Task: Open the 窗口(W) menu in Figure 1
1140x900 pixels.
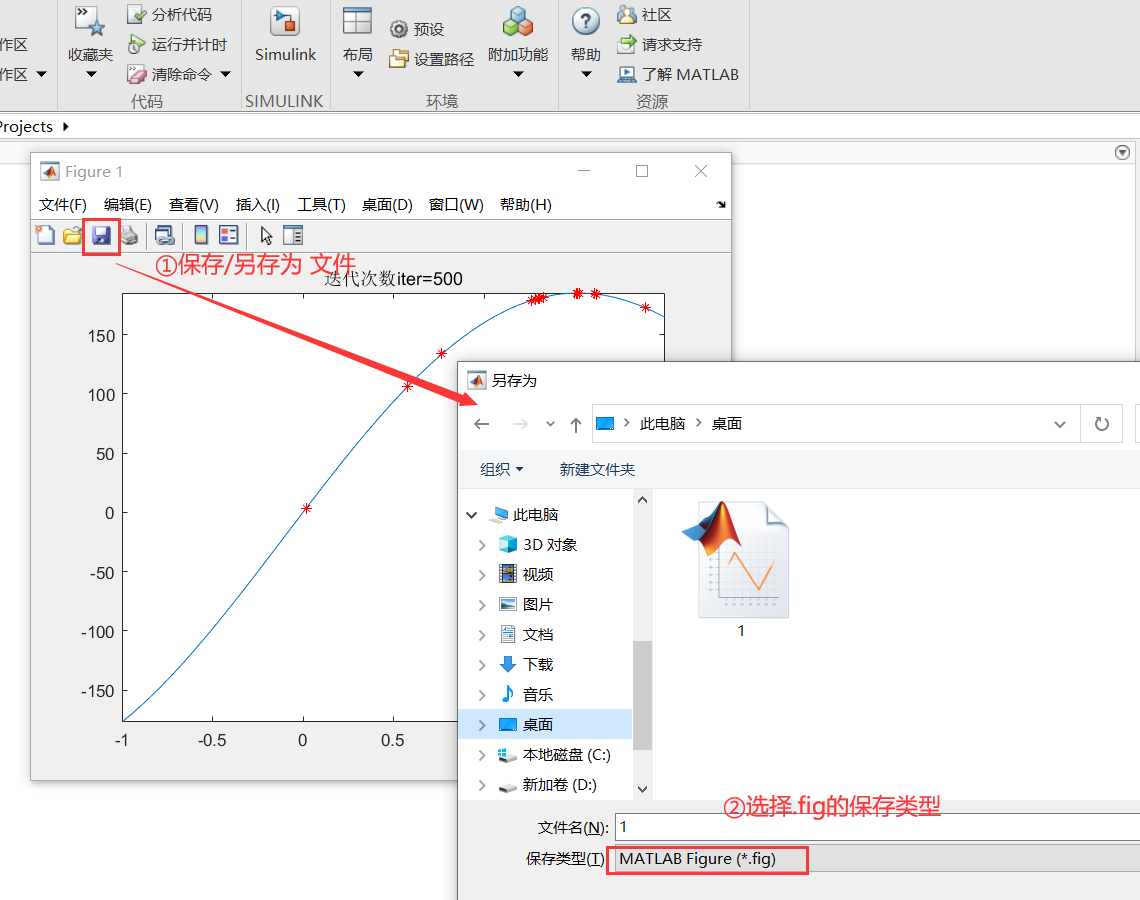Action: click(456, 205)
